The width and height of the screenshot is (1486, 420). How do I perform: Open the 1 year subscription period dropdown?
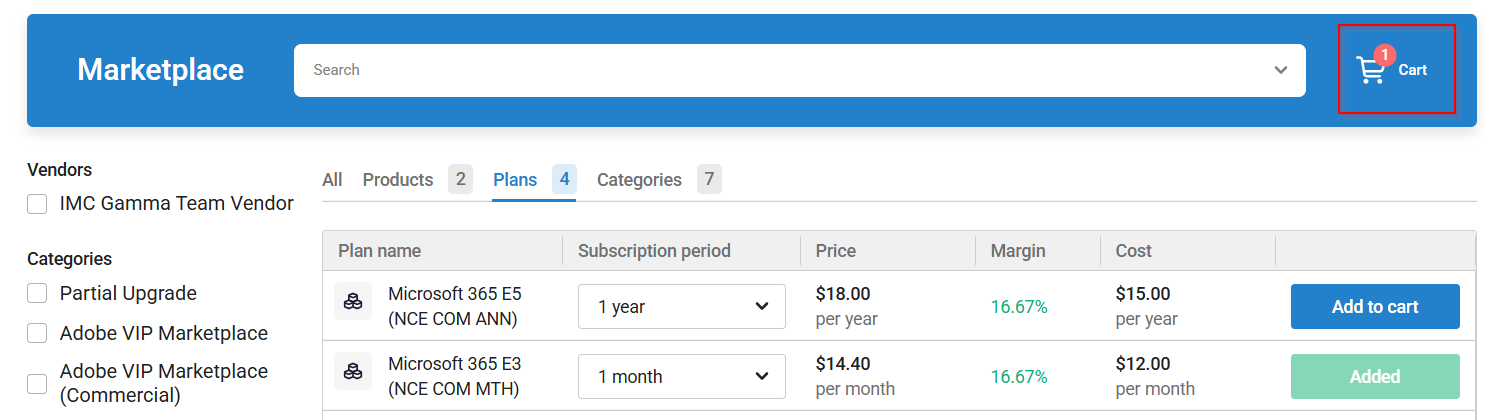pos(682,307)
